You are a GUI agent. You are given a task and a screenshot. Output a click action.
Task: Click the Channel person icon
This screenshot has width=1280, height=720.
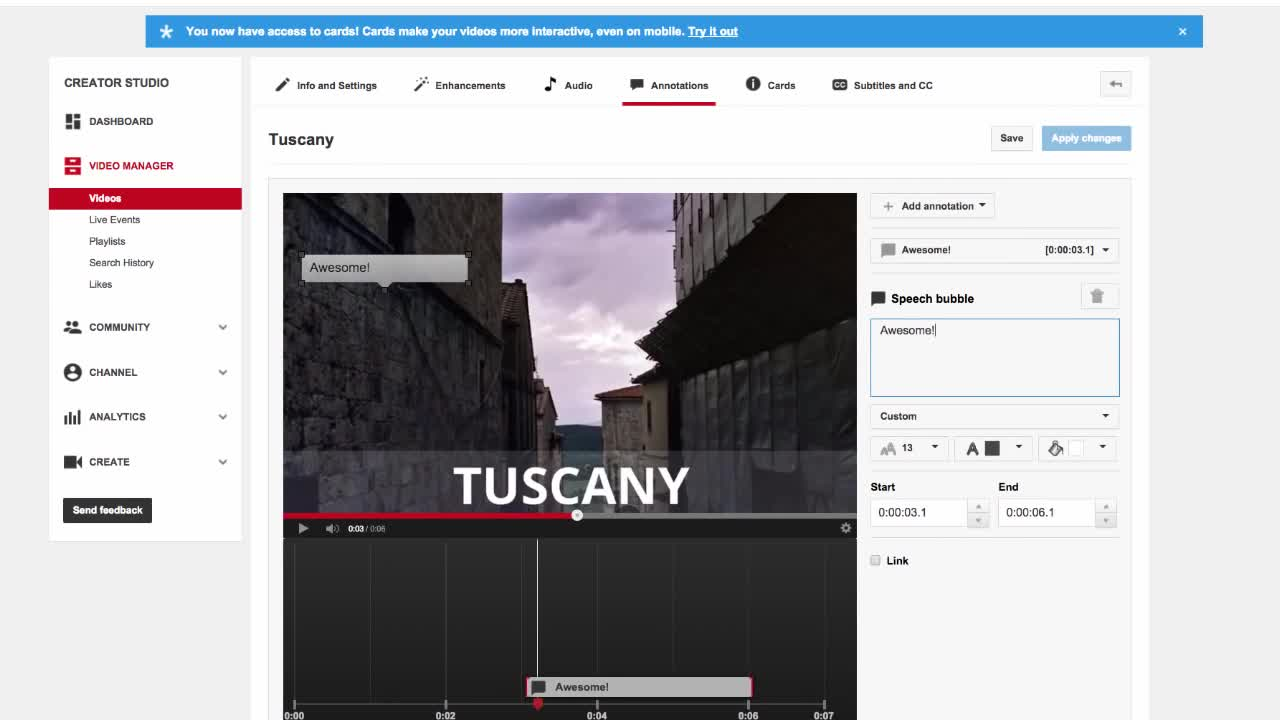pos(72,372)
